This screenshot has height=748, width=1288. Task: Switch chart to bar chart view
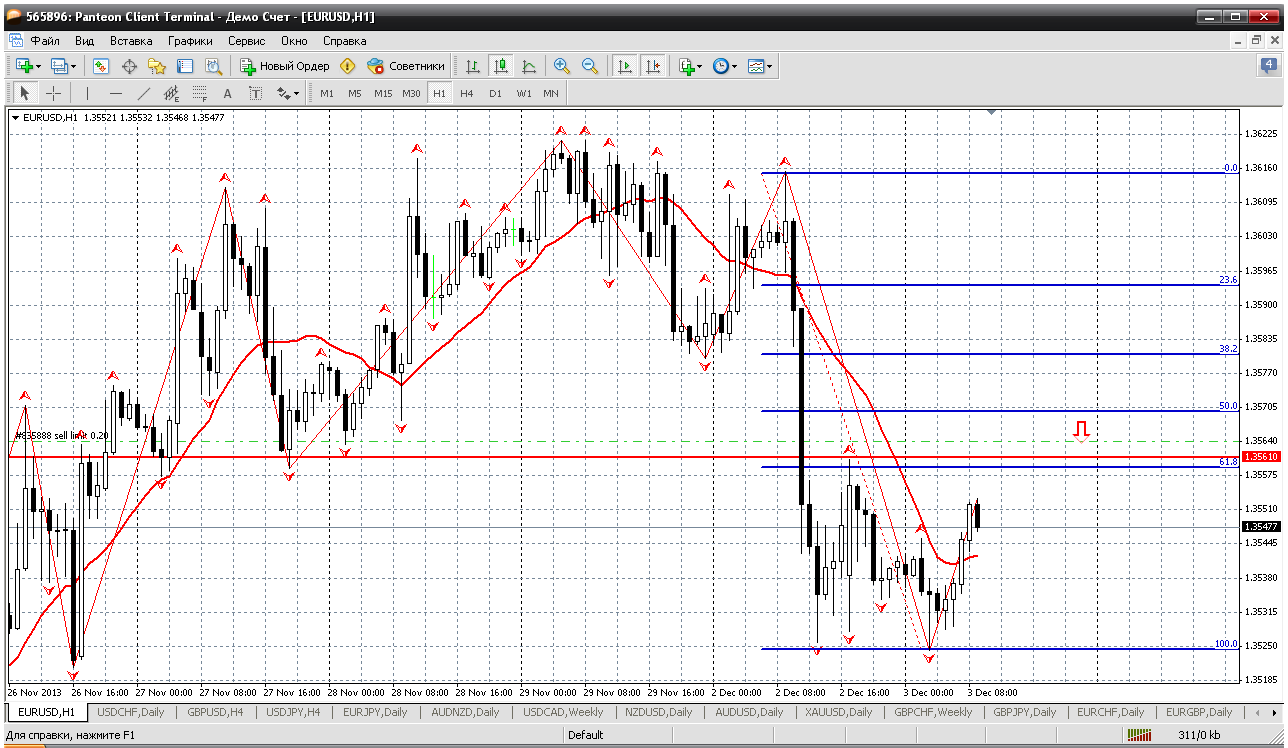pyautogui.click(x=473, y=66)
